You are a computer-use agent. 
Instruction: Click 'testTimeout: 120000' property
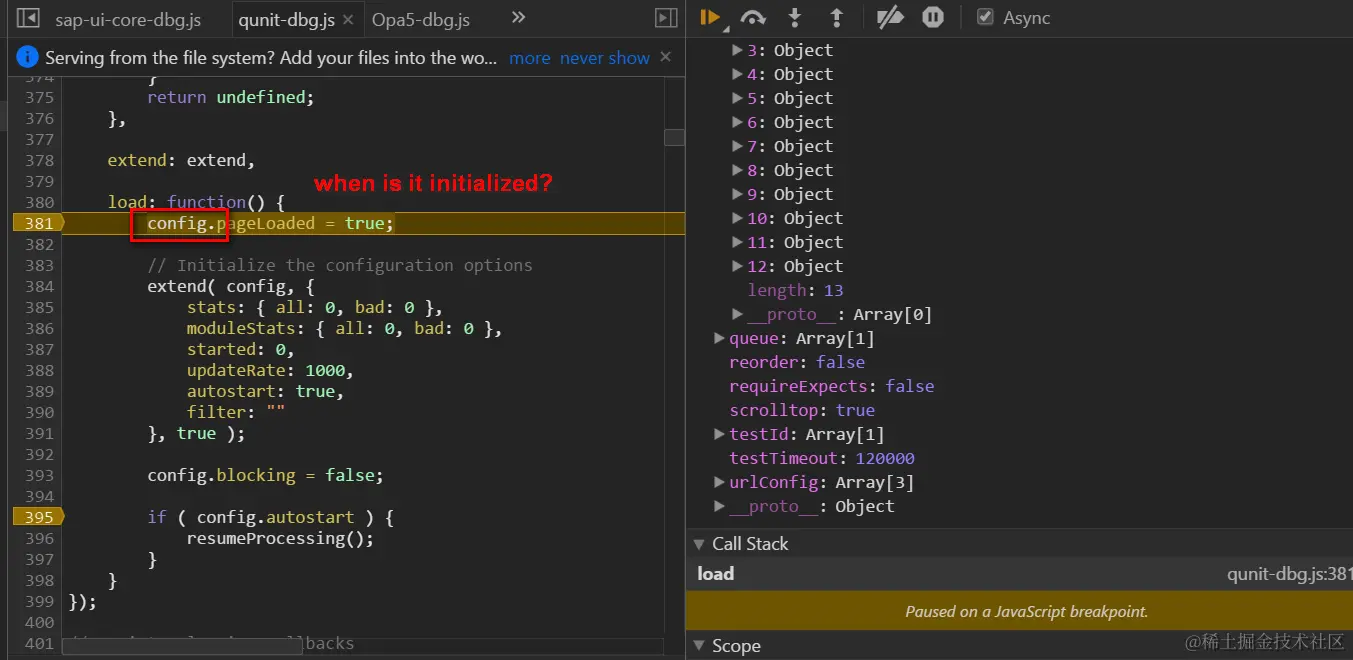tap(822, 458)
